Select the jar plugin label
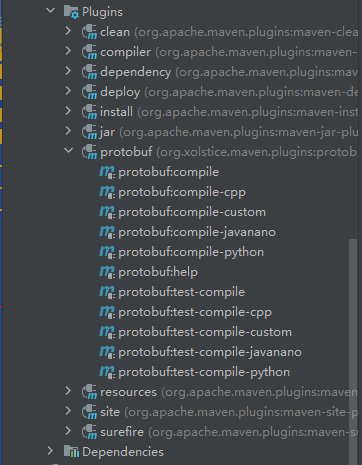 click(x=107, y=132)
